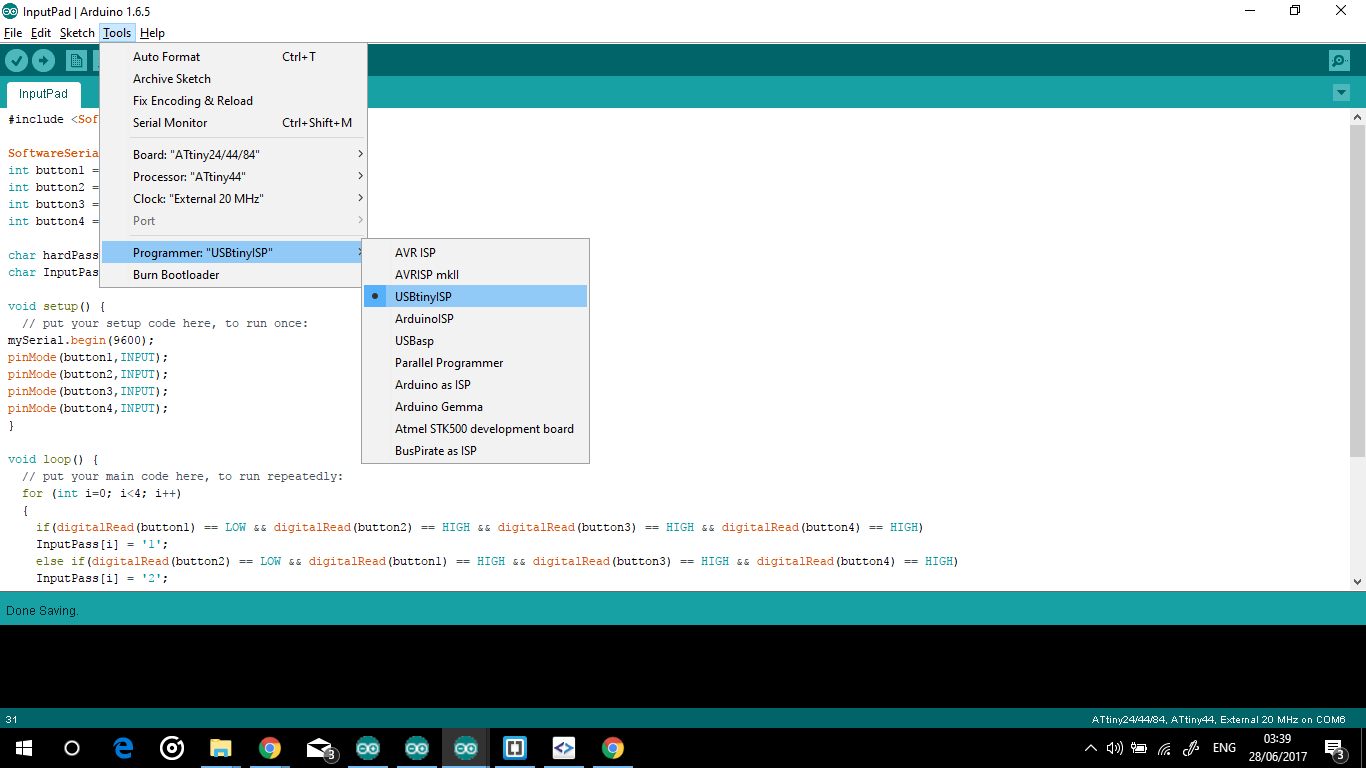The image size is (1366, 768).
Task: Open File Explorer from taskbar
Action: tap(221, 748)
